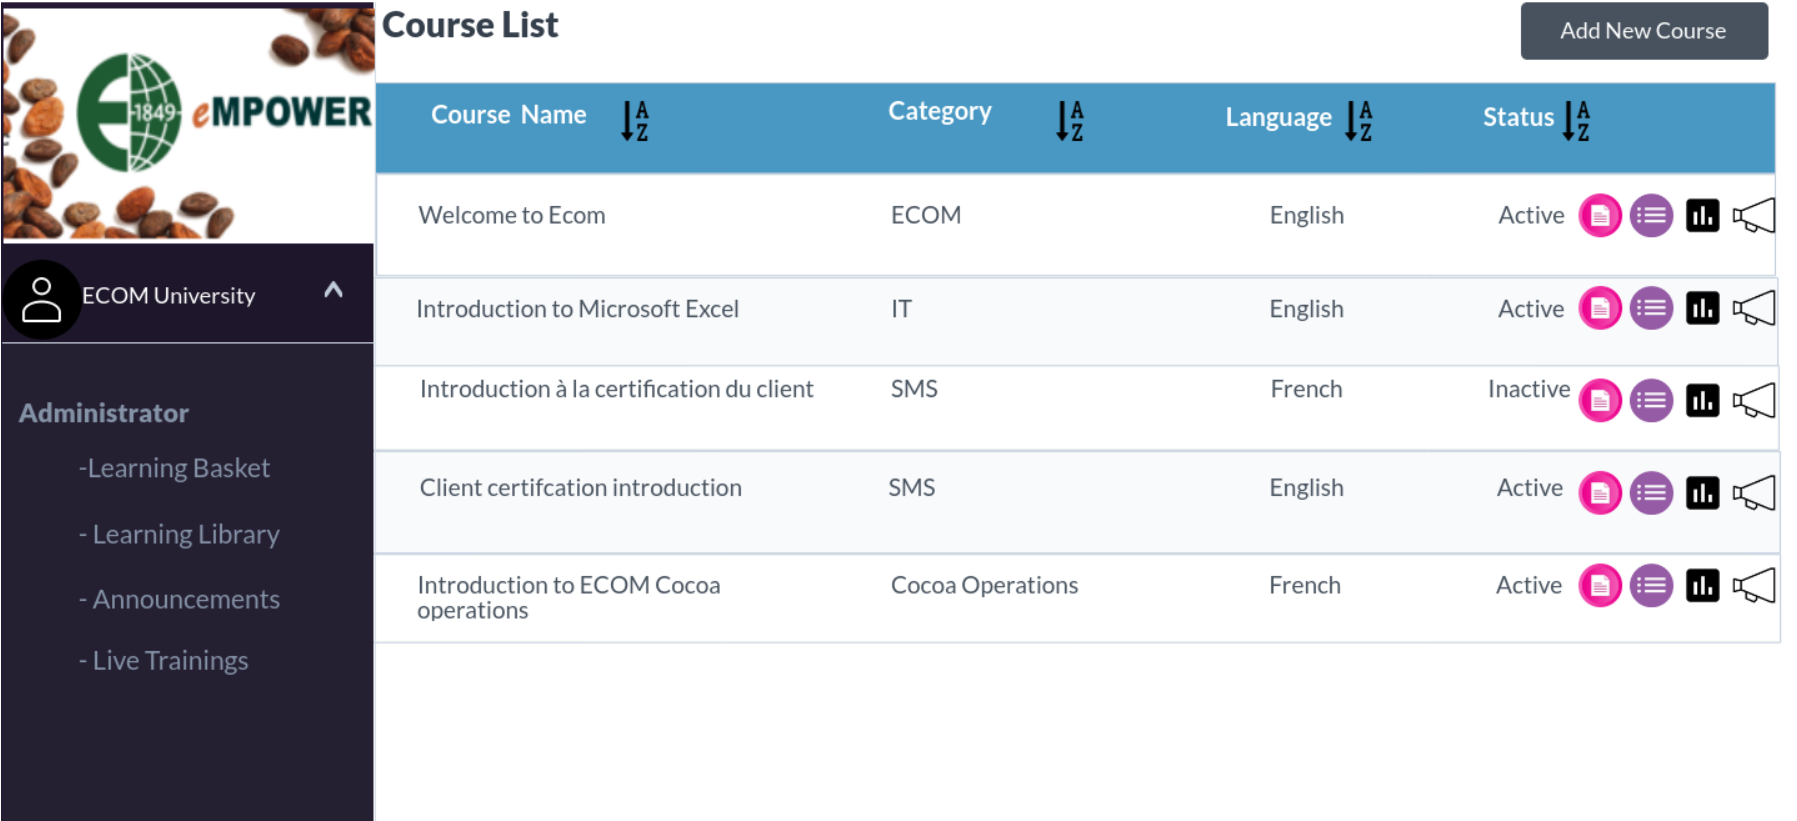Viewport: 1797px width, 821px height.
Task: Open Introduction to Microsoft Excel course
Action: pos(577,309)
